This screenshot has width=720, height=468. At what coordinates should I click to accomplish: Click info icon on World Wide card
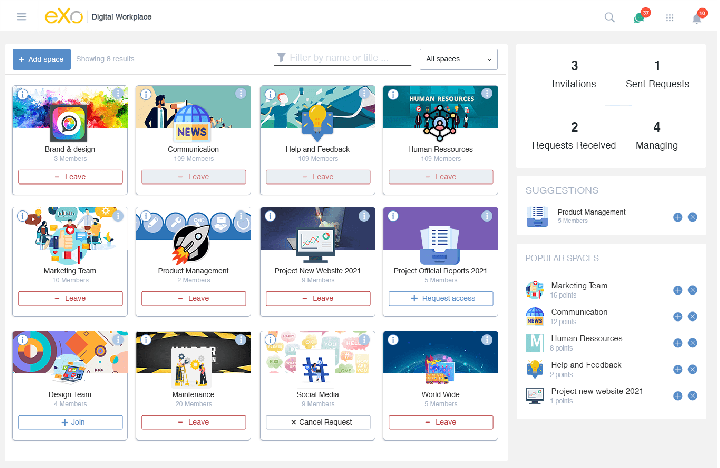[393, 340]
